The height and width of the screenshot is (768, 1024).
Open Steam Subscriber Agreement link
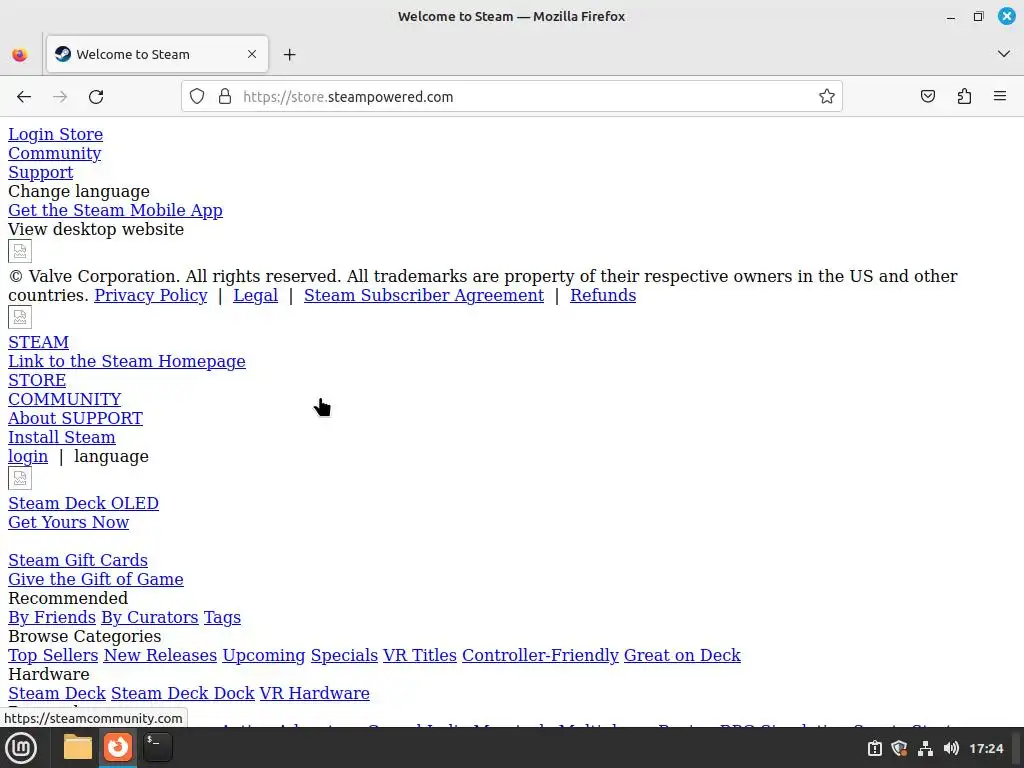click(x=424, y=295)
